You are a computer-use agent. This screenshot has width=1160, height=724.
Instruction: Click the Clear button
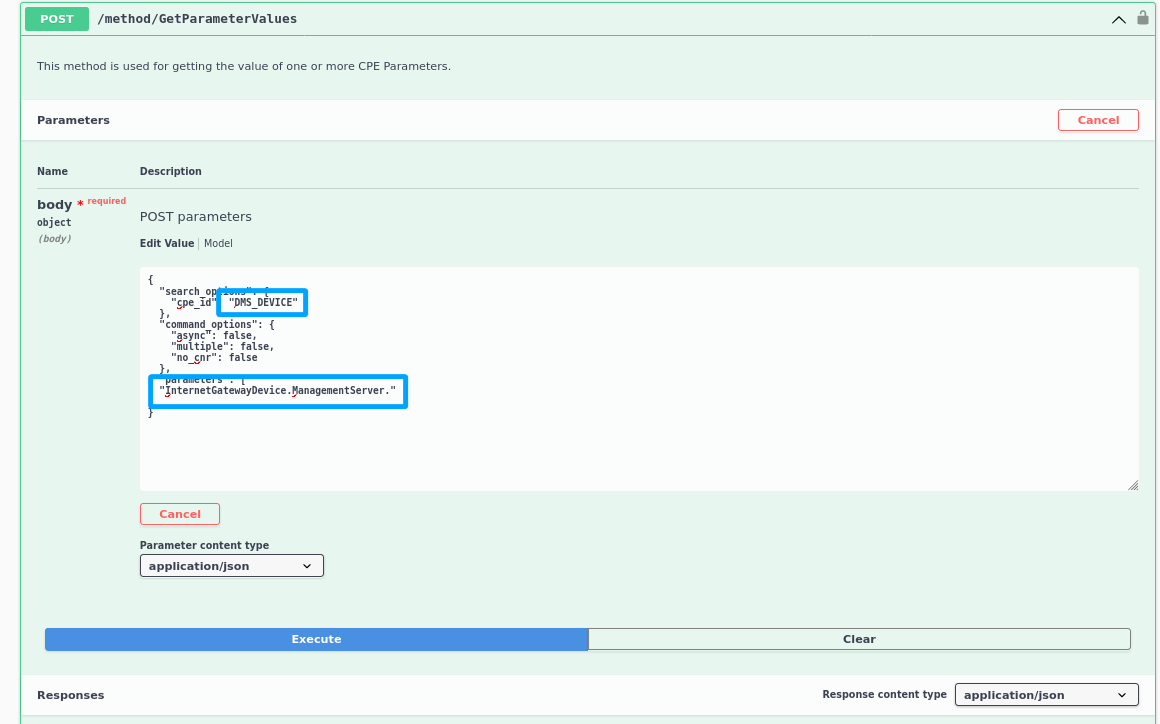[859, 639]
